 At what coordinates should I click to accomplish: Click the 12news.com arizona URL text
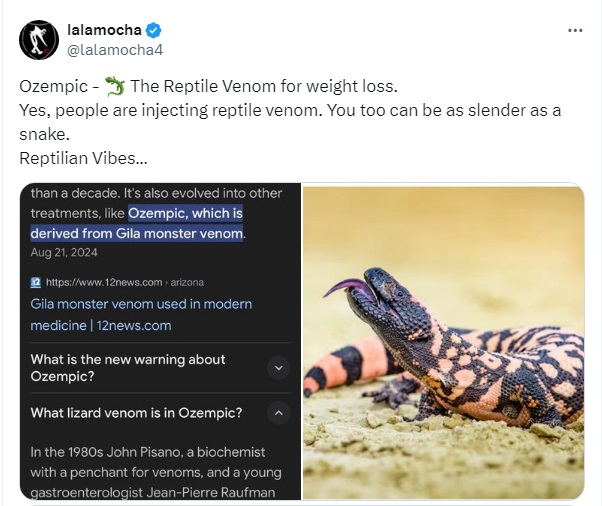125,283
